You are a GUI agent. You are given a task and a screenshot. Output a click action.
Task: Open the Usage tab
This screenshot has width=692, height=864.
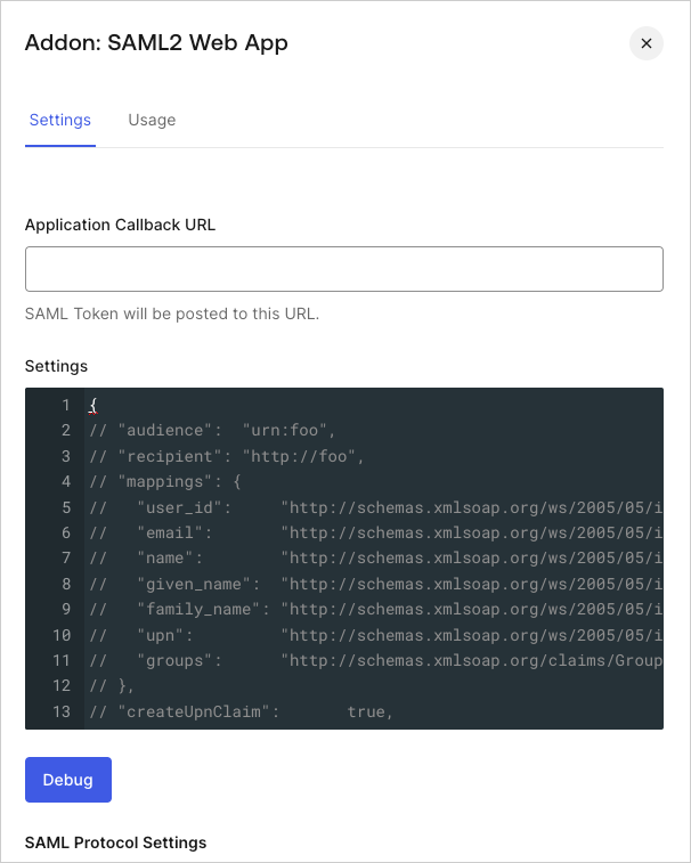click(x=152, y=120)
